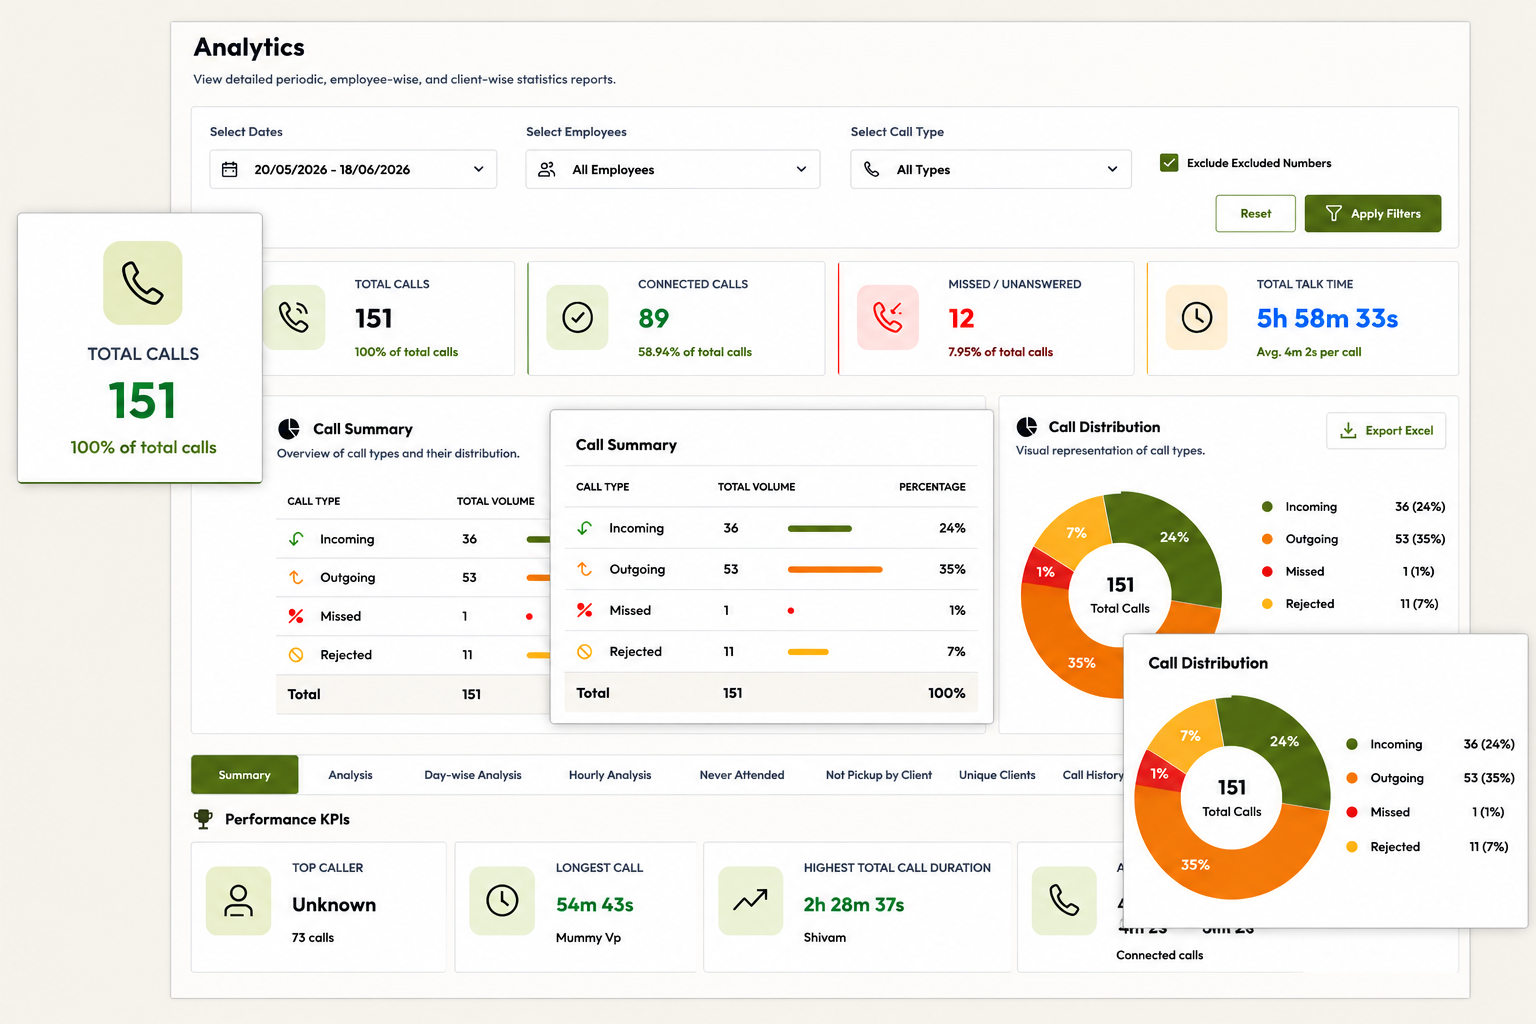Click the green 24% donut segment in the popup Call Distribution

1283,744
